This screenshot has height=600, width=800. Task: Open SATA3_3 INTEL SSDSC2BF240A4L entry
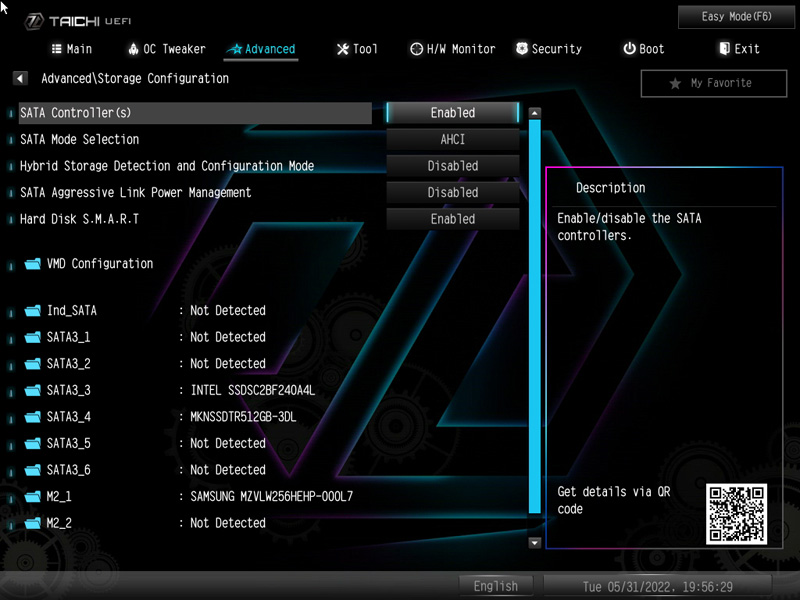click(x=169, y=390)
